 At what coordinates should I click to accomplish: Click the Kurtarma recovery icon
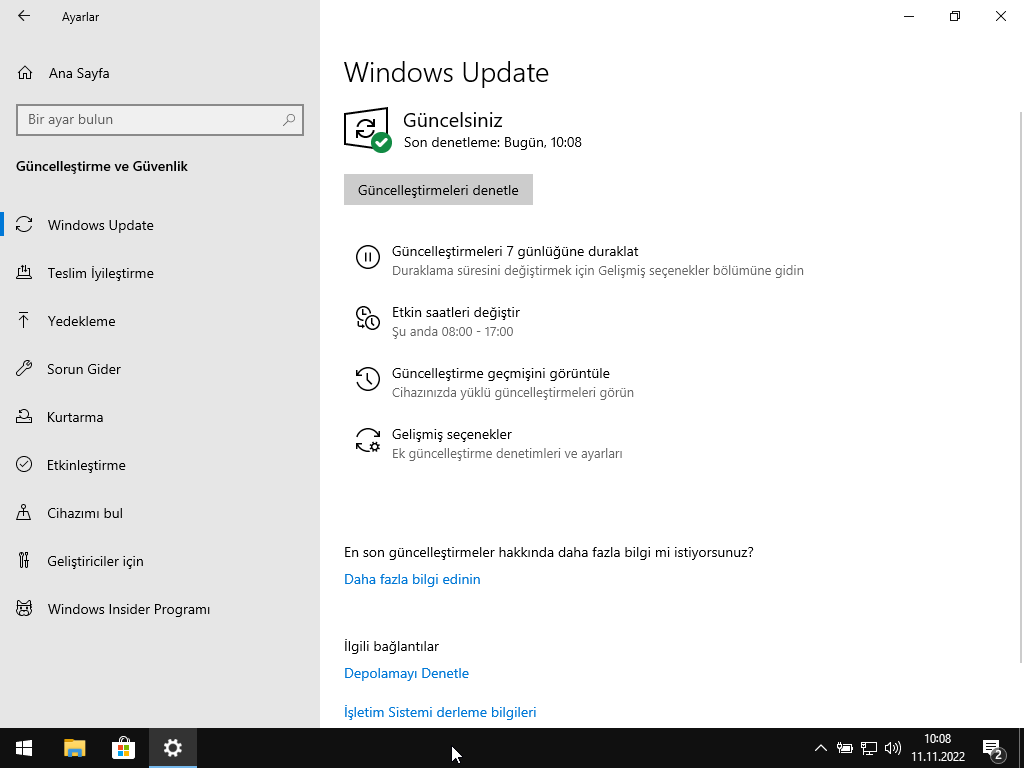tap(24, 416)
